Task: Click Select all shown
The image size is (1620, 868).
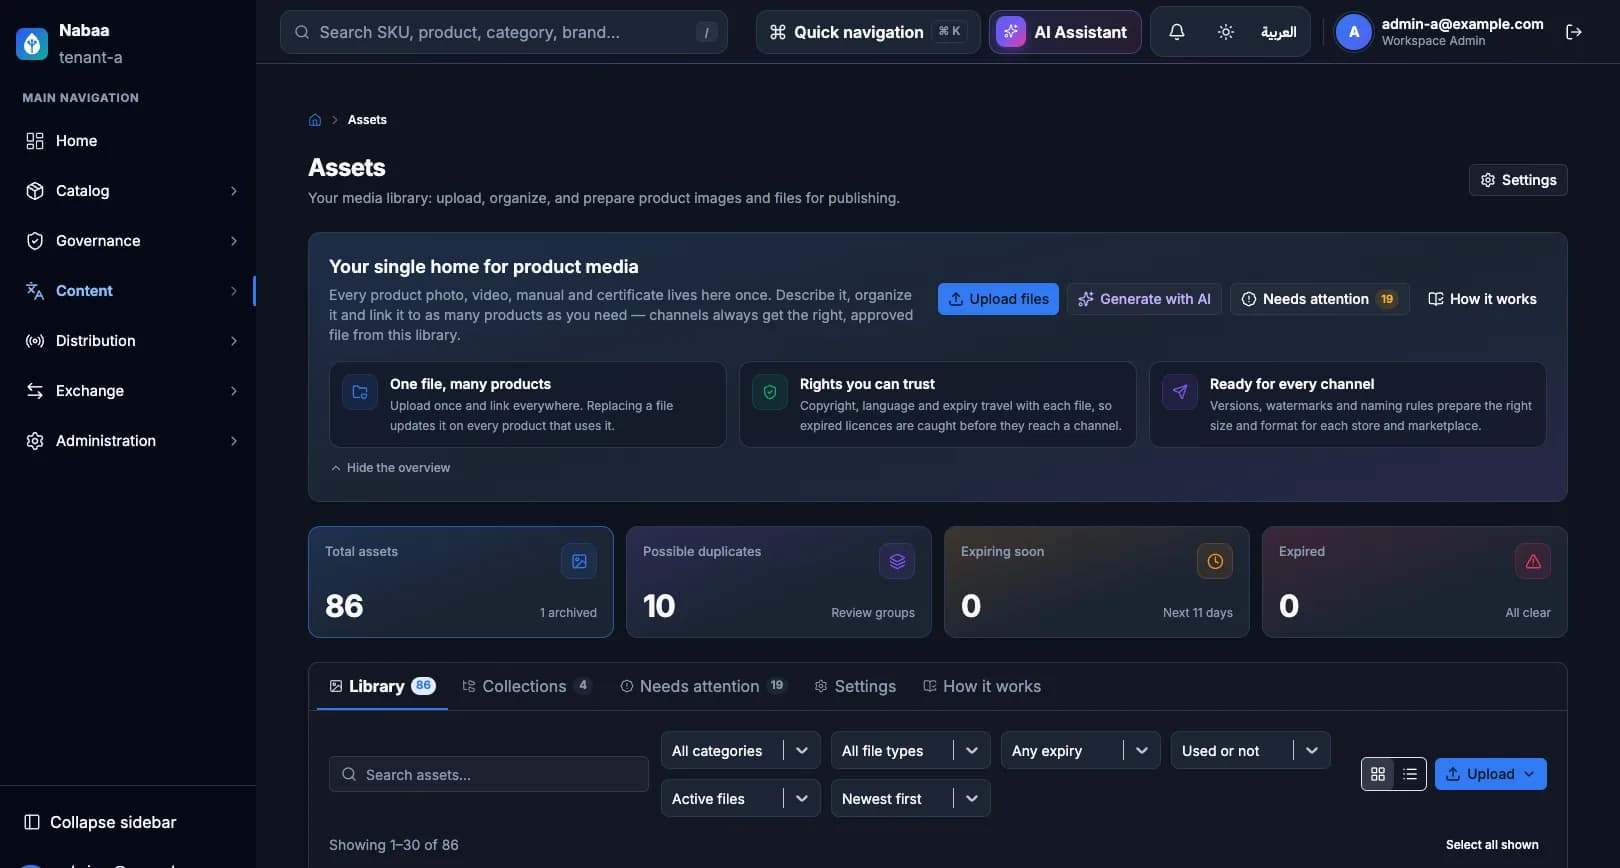Action: click(1492, 845)
